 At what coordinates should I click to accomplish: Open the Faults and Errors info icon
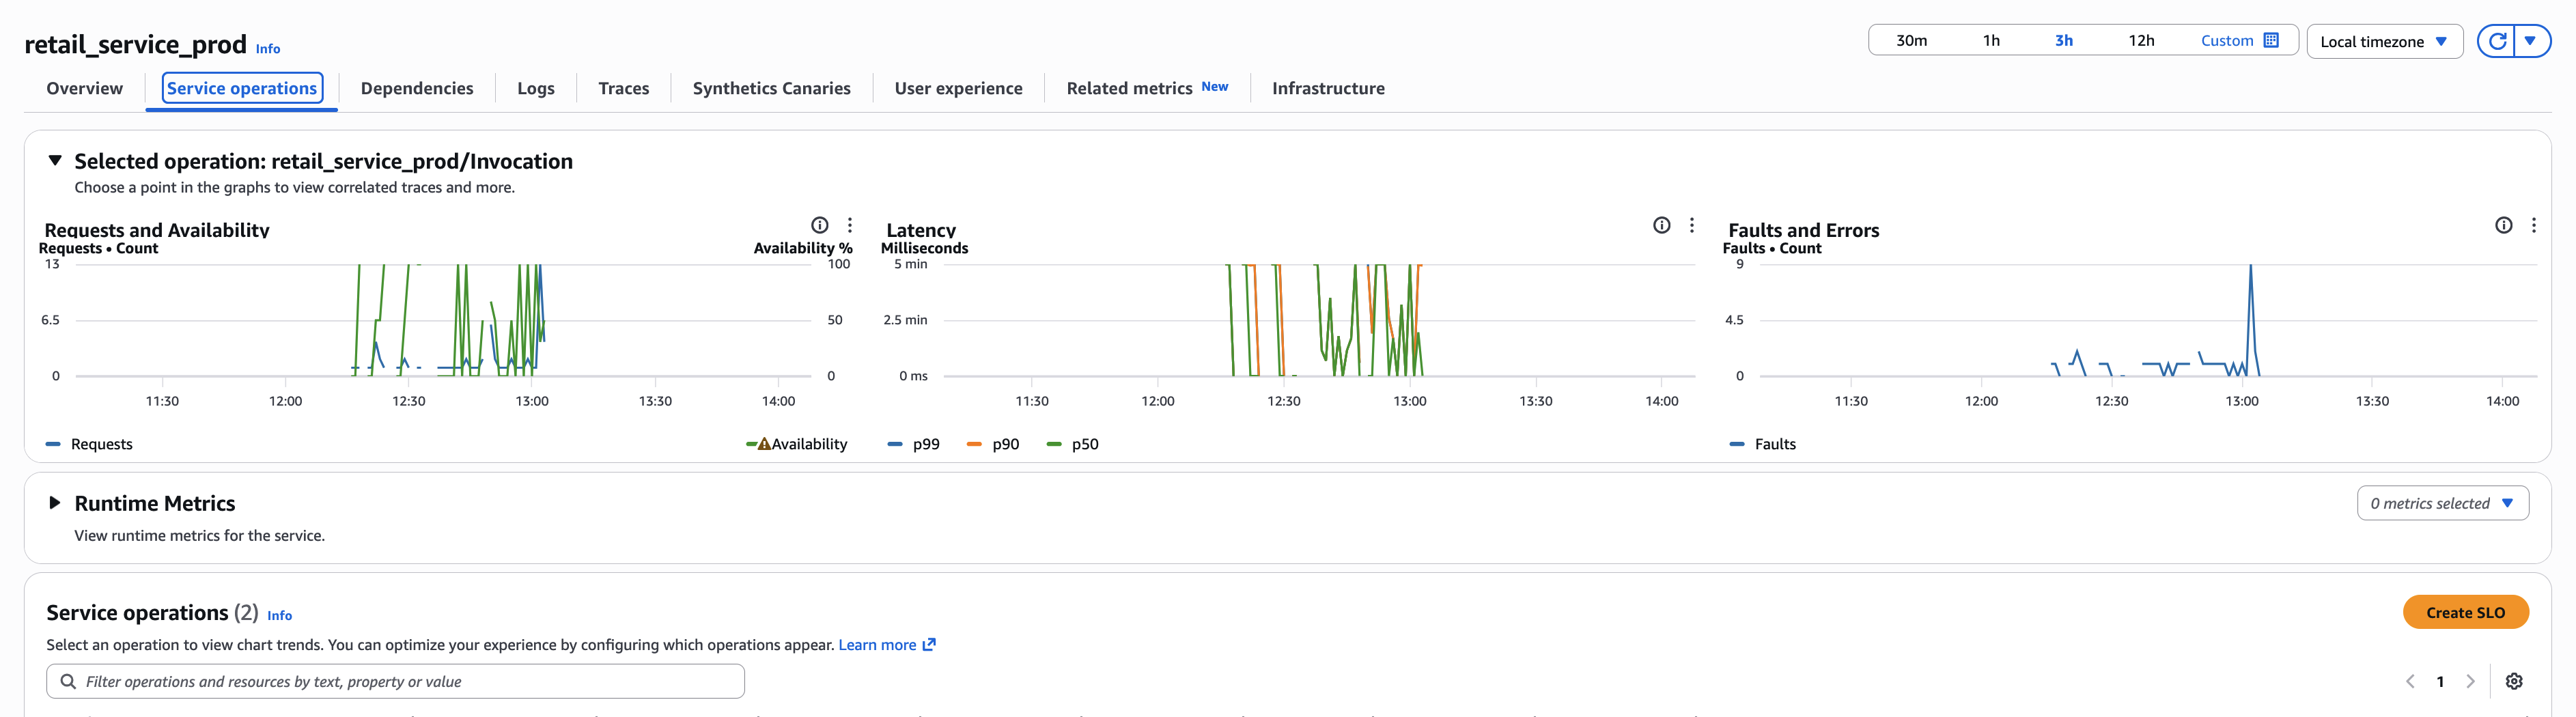pos(2504,225)
